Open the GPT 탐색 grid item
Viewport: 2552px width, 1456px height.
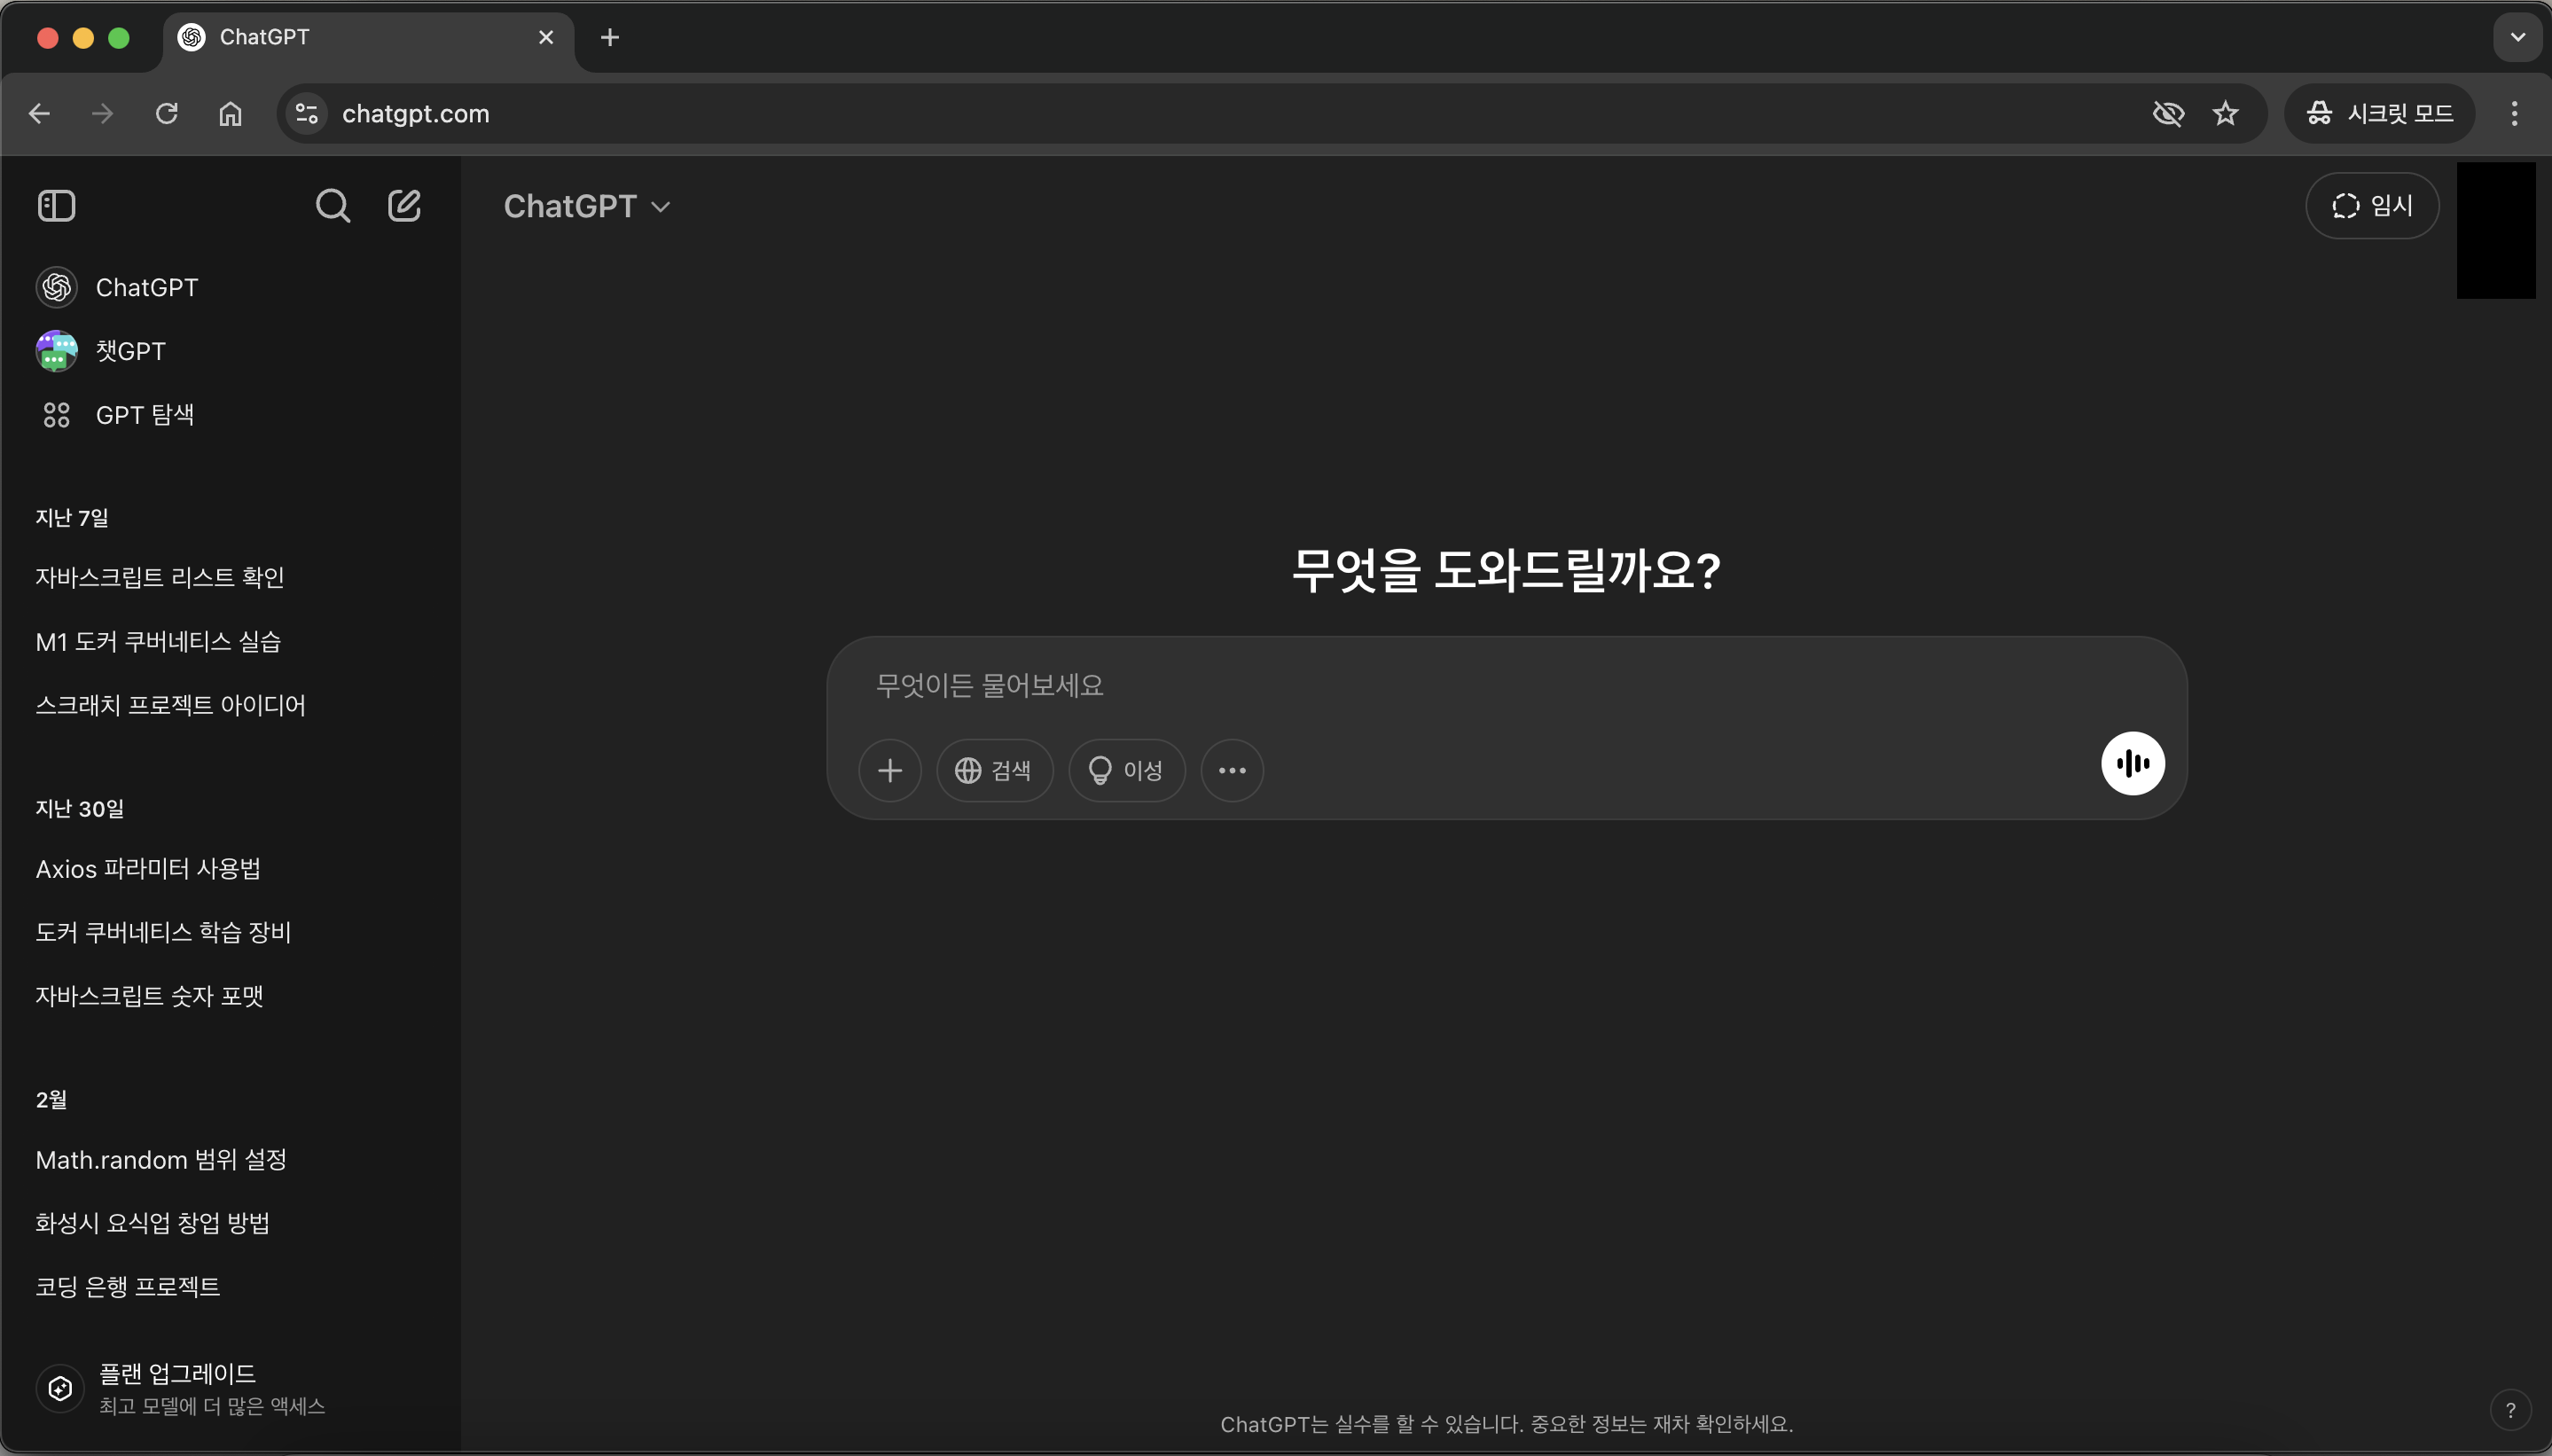(144, 415)
